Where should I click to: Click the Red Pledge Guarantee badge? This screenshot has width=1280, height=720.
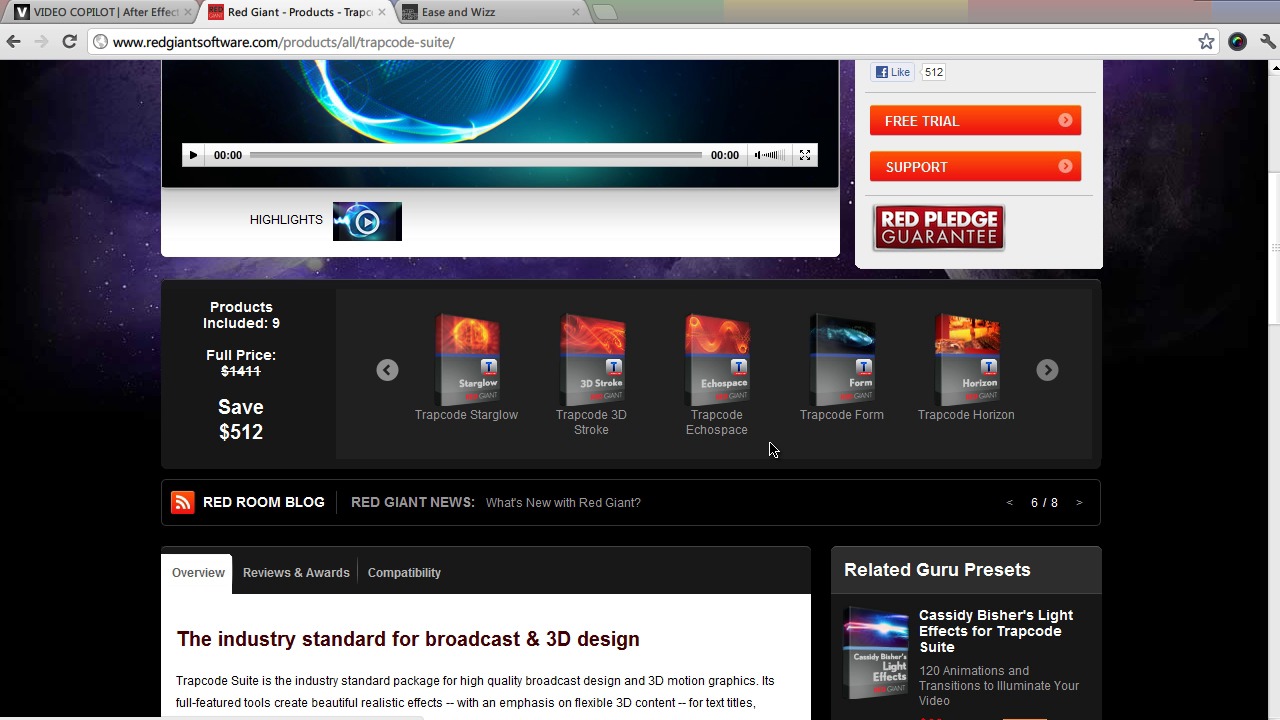coord(938,228)
